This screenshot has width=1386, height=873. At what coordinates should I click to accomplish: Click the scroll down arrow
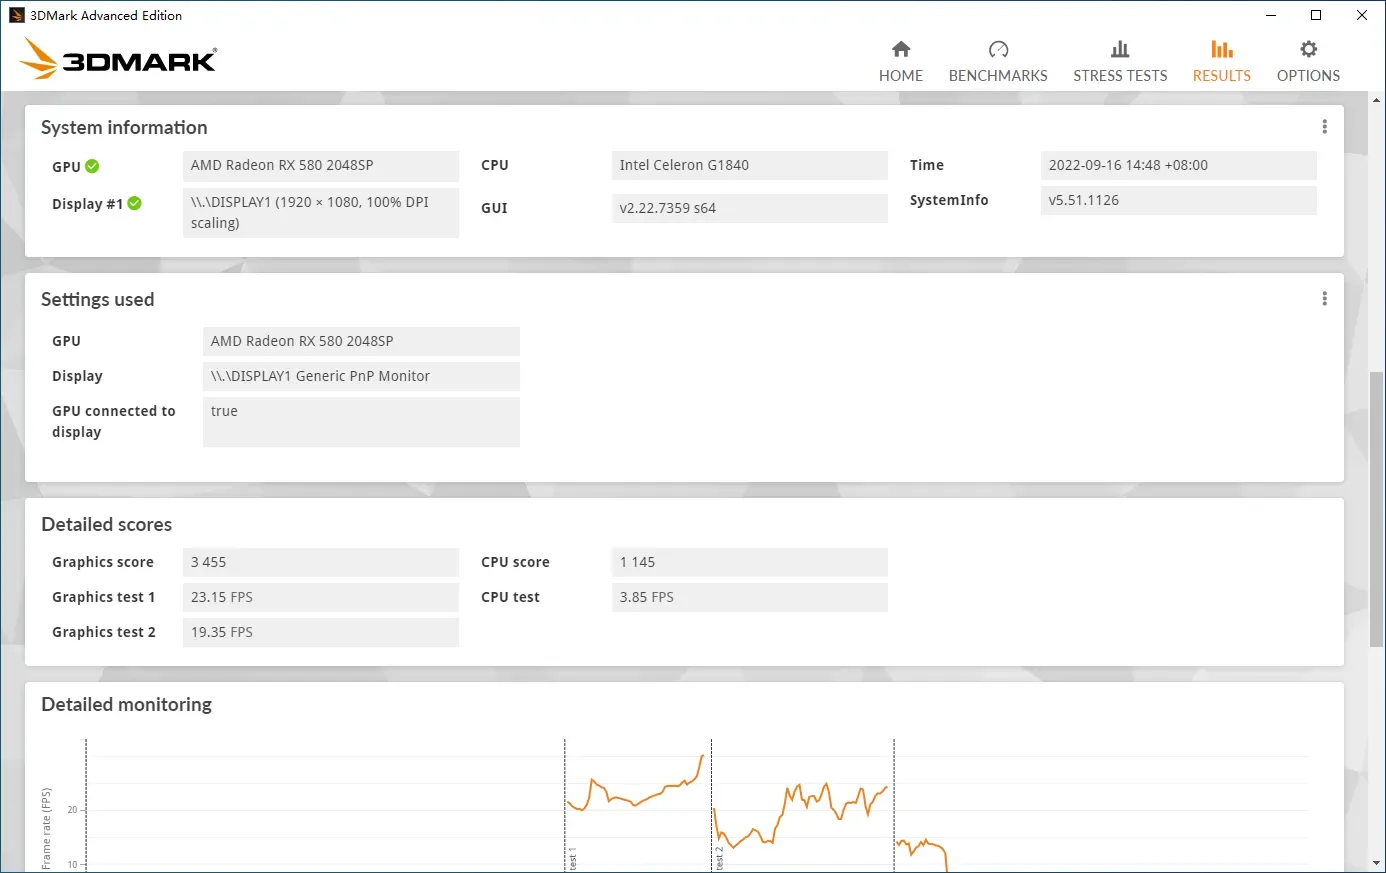(1377, 863)
